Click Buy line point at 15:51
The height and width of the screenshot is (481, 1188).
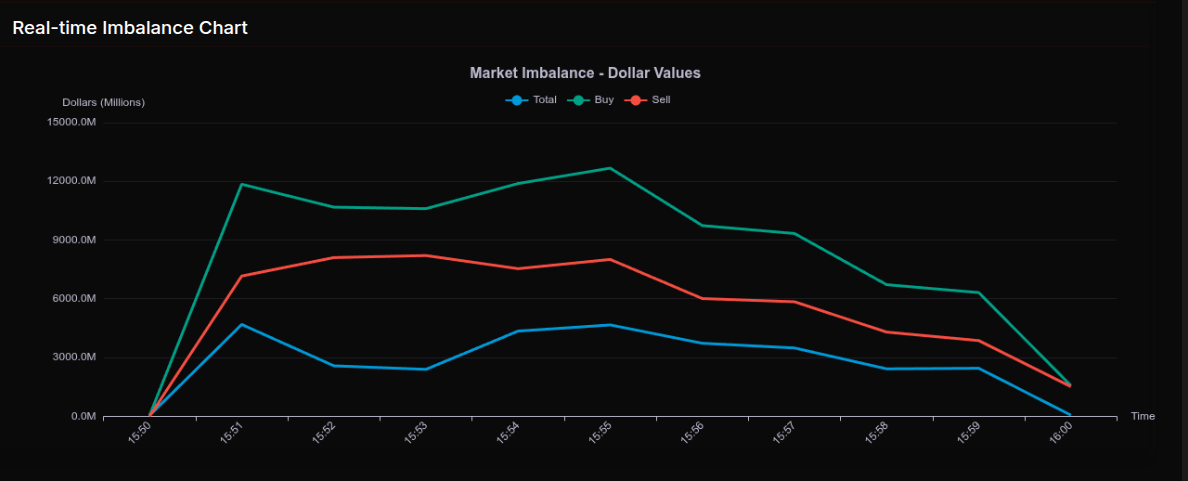point(242,184)
